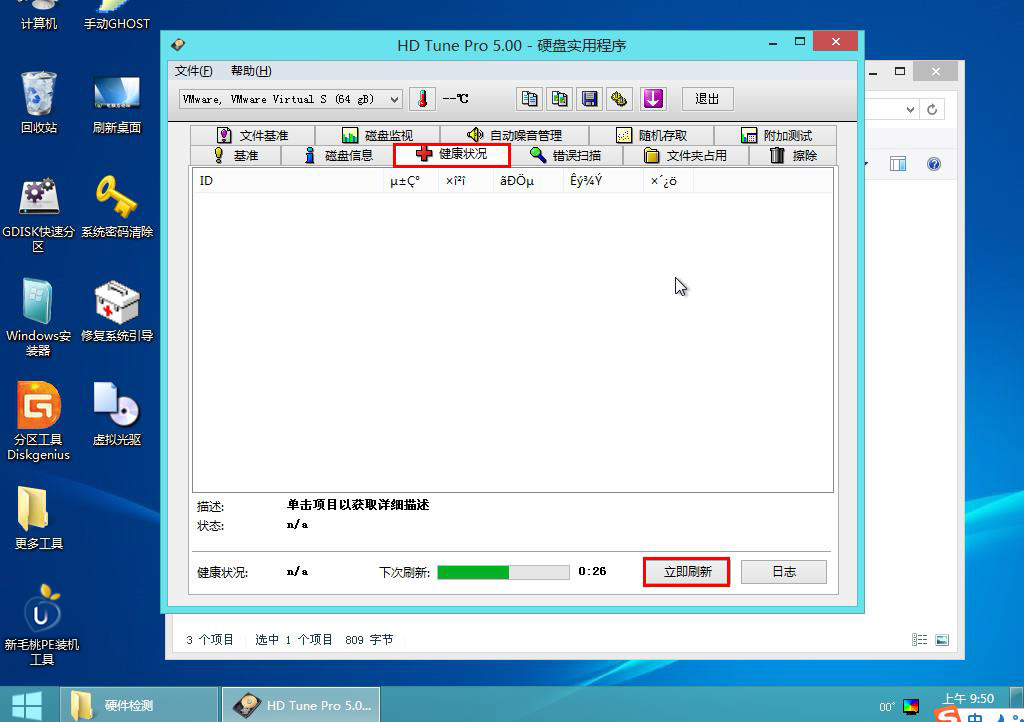Click the 立即刷新 button
The image size is (1024, 722).
(686, 572)
